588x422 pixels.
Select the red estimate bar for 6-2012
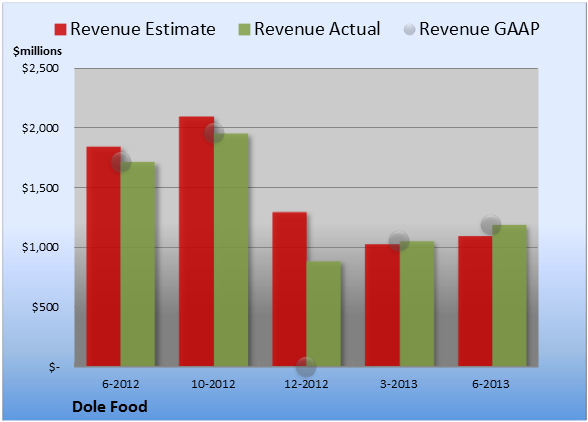[104, 257]
